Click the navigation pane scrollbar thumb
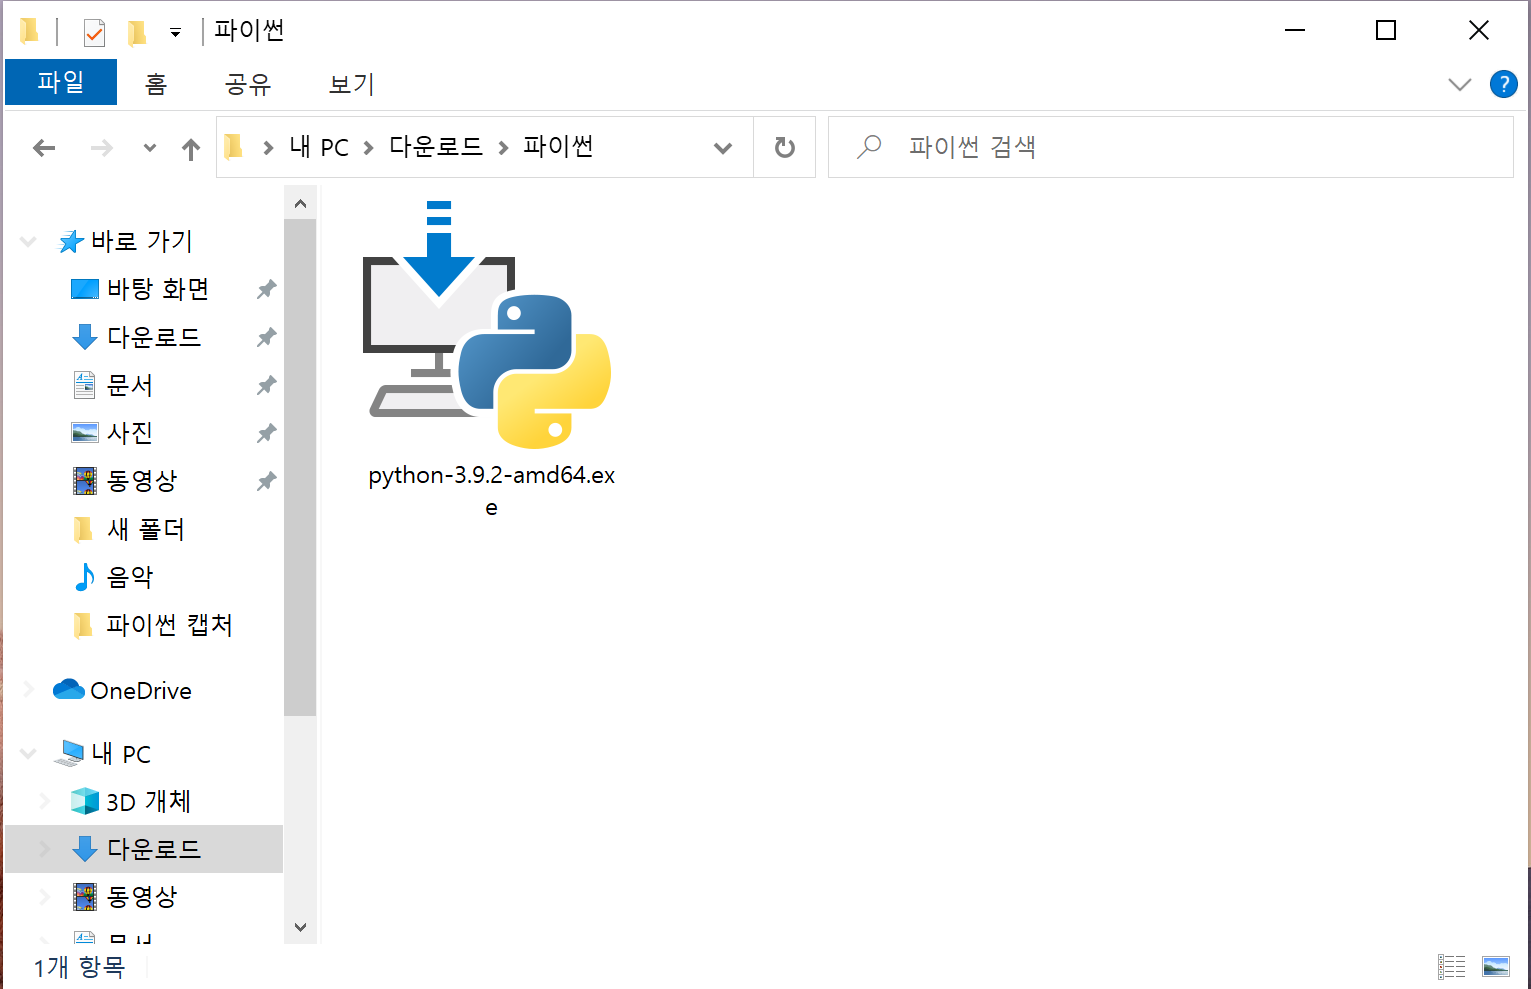1531x989 pixels. click(x=300, y=467)
